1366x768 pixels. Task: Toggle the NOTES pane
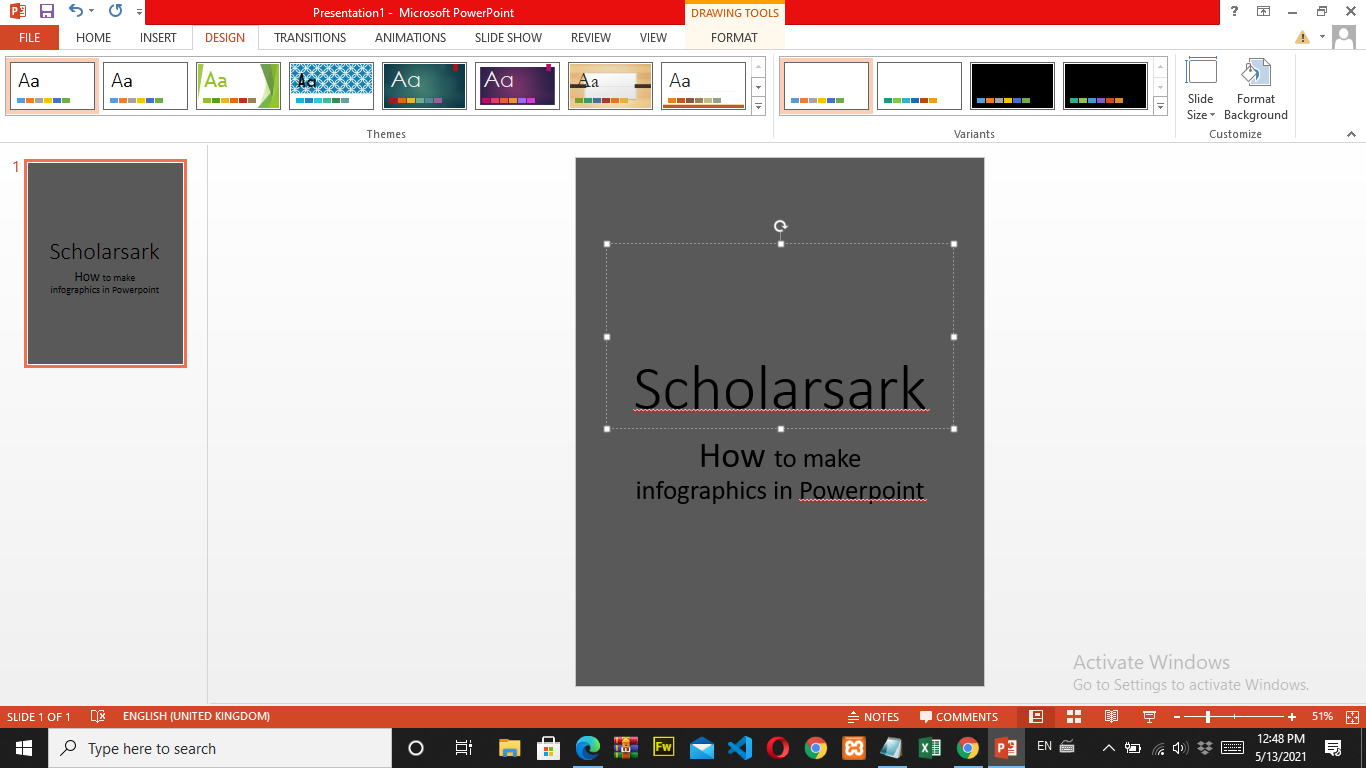coord(873,716)
